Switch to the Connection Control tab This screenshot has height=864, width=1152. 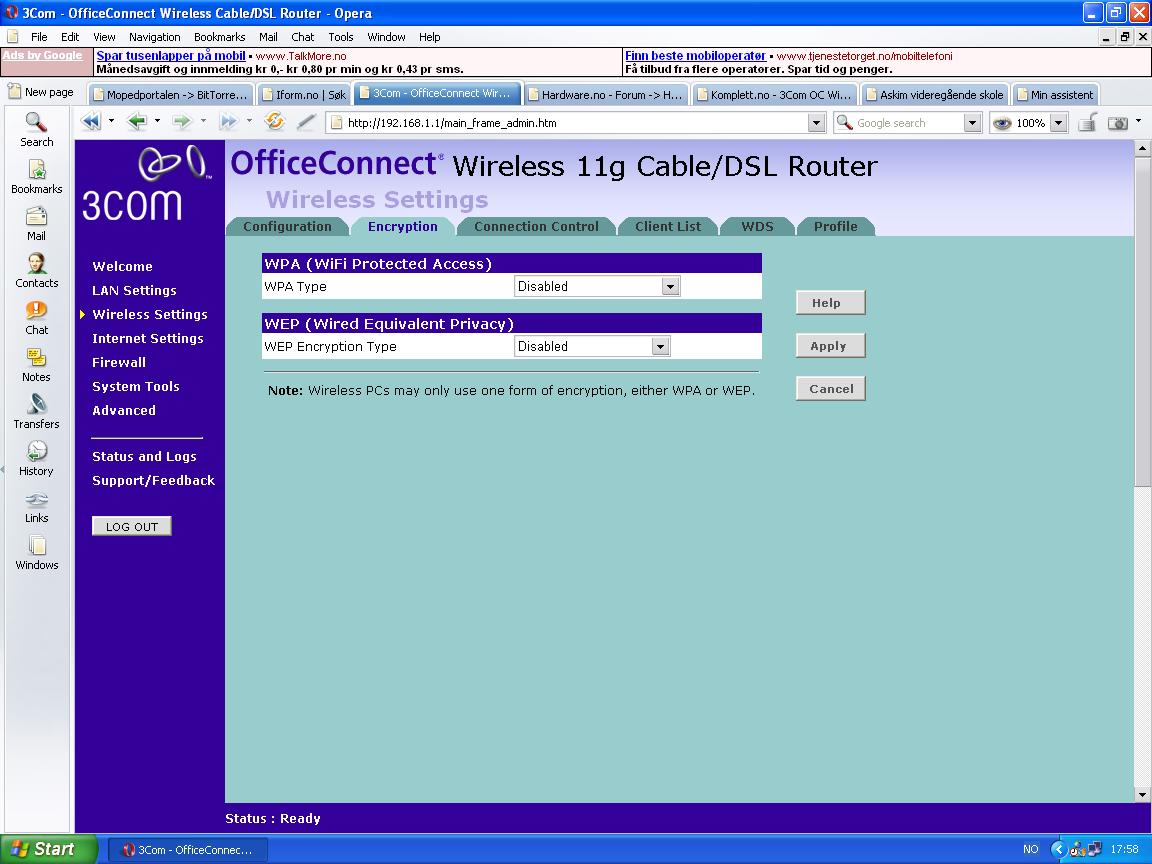[x=536, y=226]
